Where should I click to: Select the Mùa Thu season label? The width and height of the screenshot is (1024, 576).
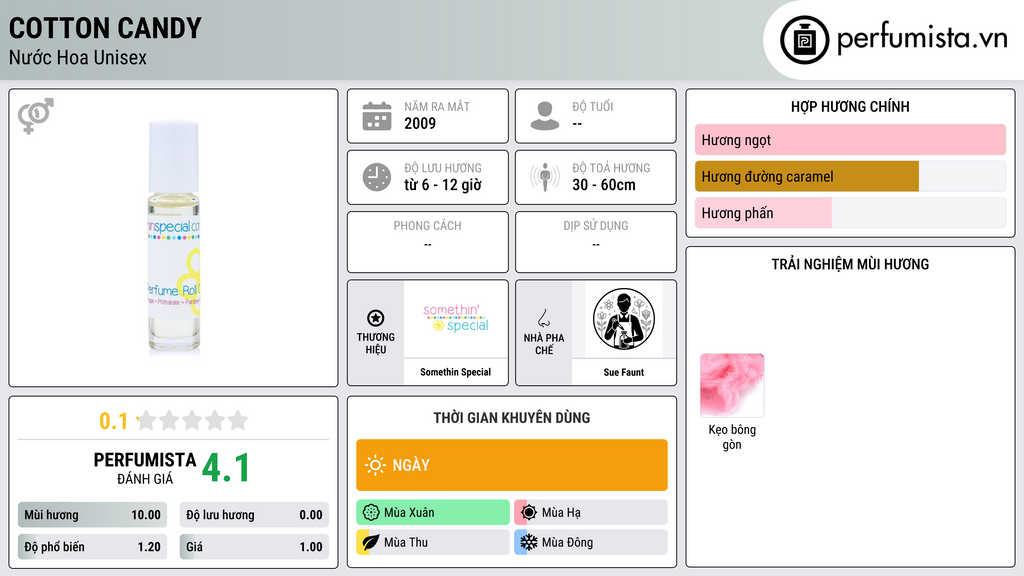pyautogui.click(x=406, y=542)
